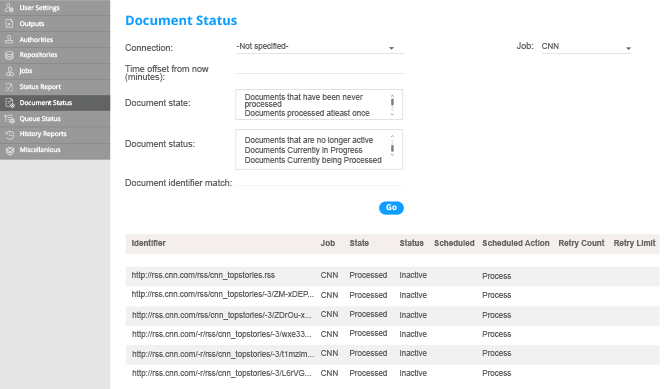Click Process action in the L6rVG row

(496, 373)
